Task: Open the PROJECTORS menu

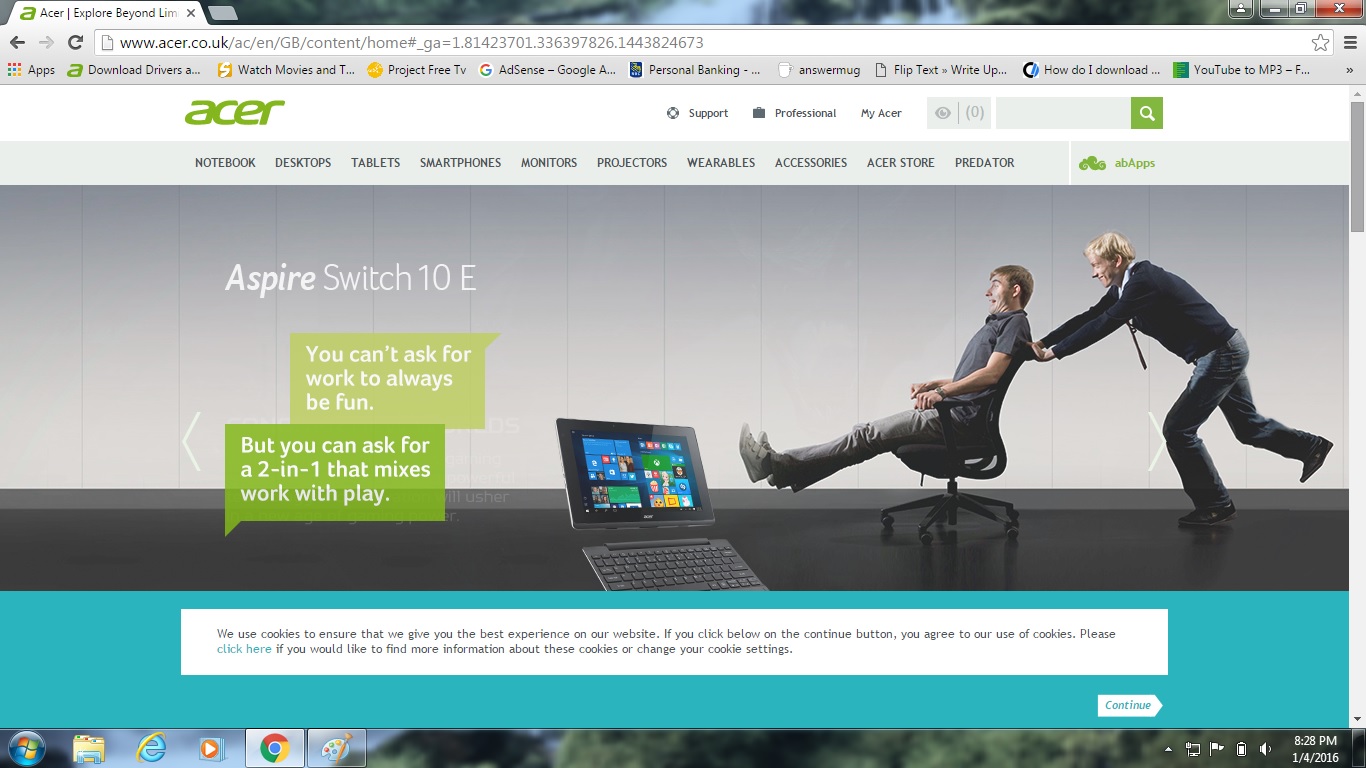Action: [x=632, y=163]
